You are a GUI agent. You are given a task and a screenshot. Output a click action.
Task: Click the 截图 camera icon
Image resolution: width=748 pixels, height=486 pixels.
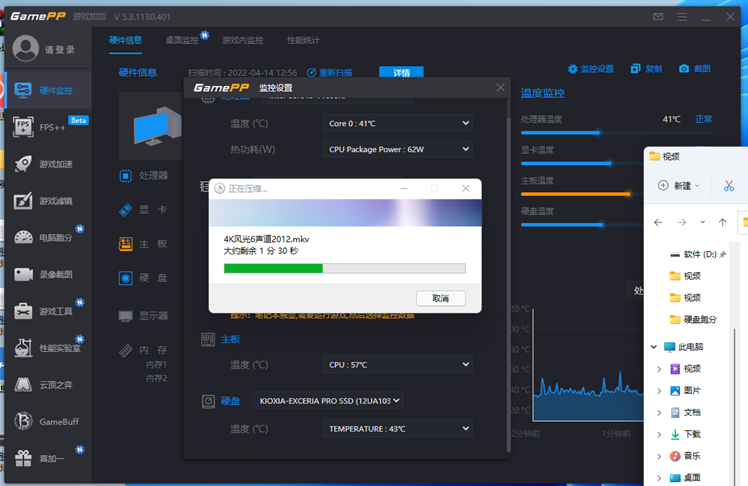(x=684, y=69)
